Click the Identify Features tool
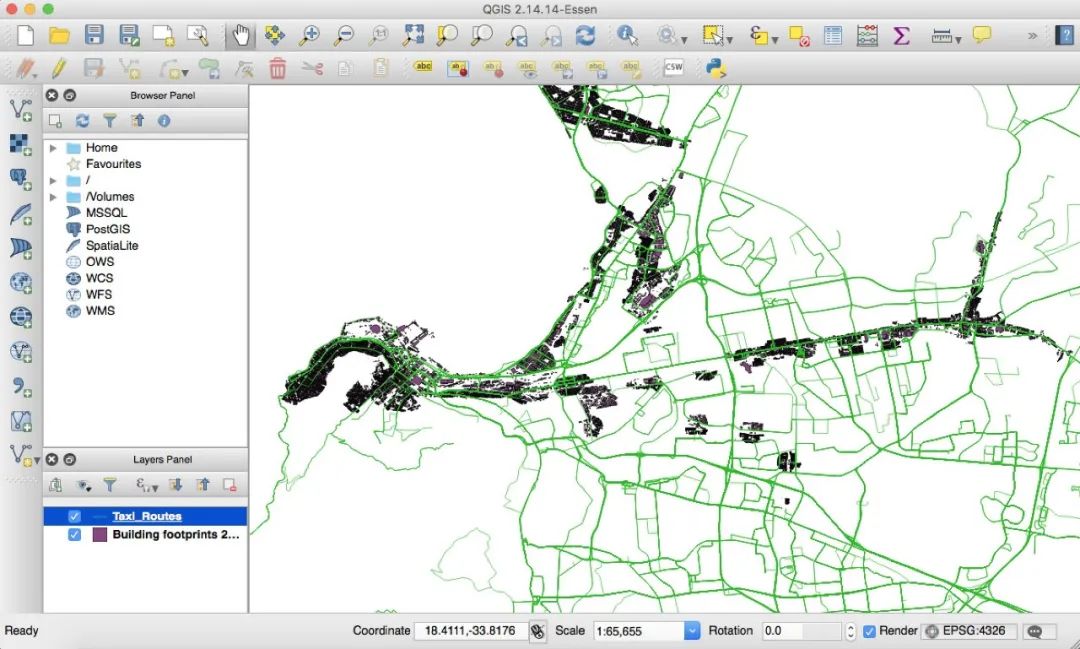 (x=627, y=34)
